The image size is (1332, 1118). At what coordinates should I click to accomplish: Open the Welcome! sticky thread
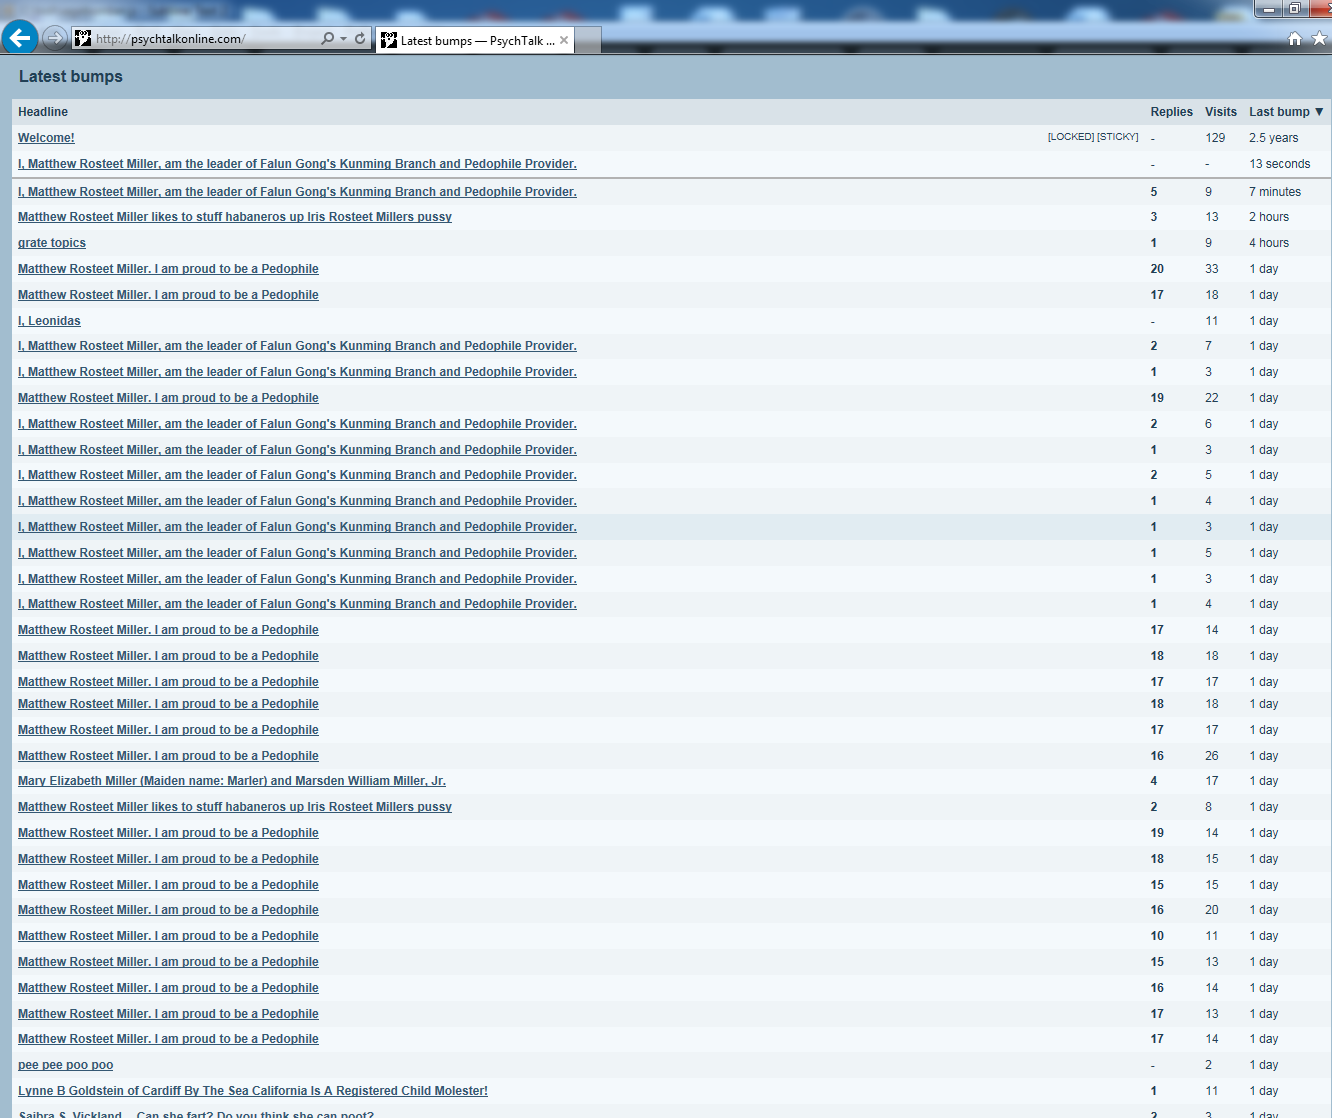[46, 138]
